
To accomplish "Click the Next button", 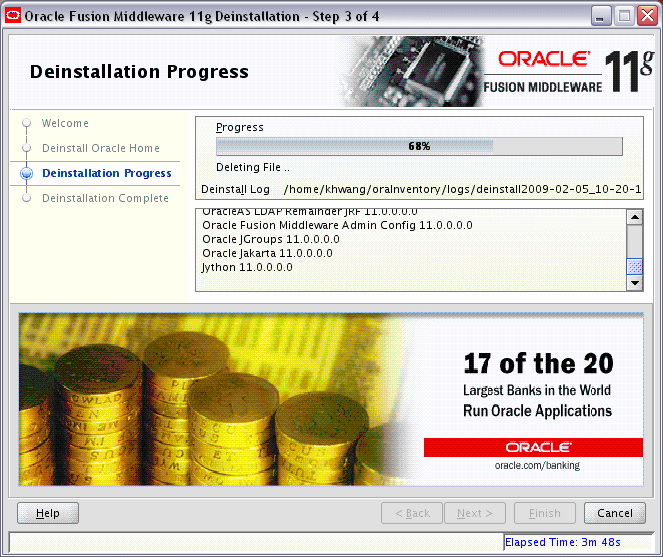I will [x=475, y=513].
